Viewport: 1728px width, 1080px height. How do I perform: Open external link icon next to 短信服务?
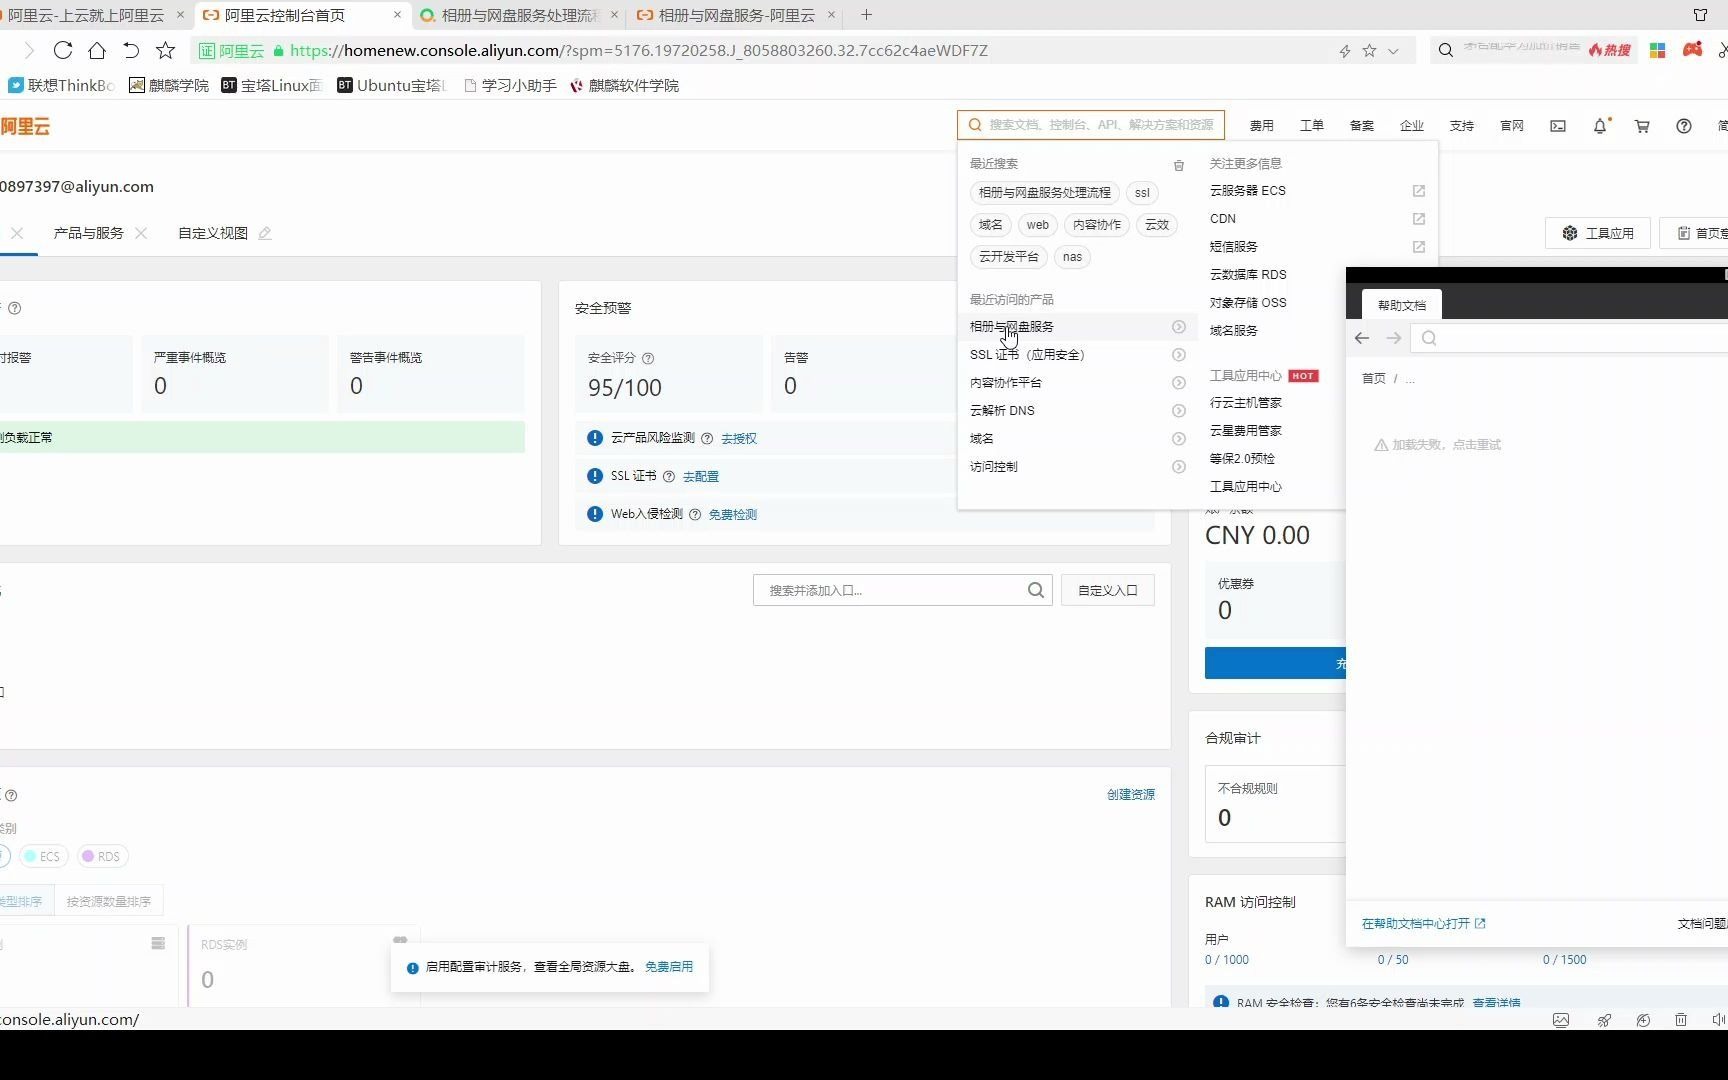tap(1418, 247)
